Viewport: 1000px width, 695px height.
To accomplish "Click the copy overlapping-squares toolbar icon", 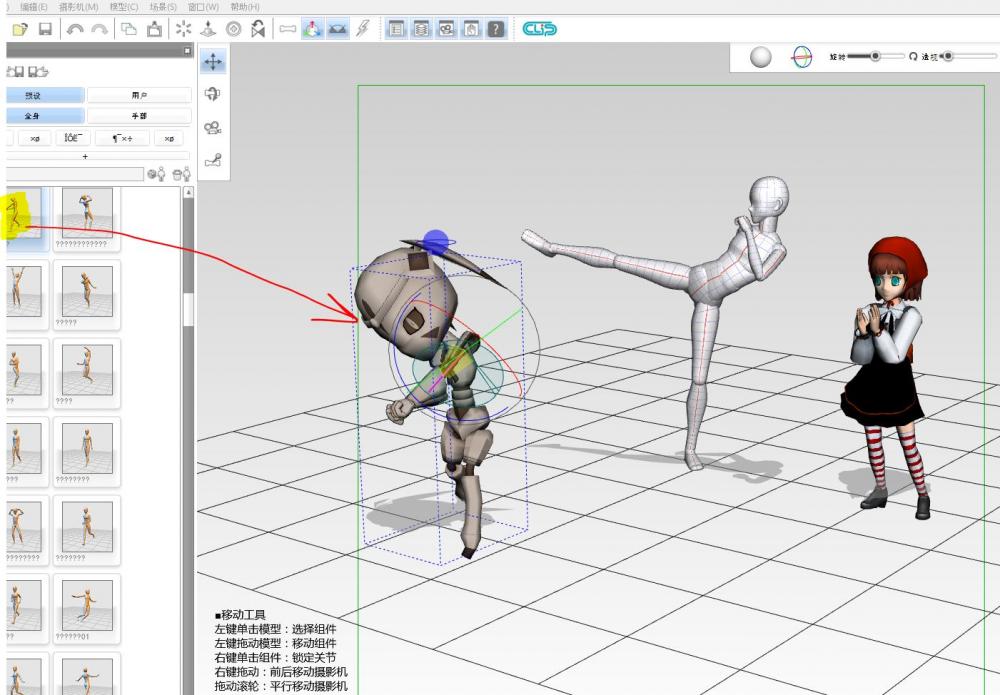I will point(129,29).
